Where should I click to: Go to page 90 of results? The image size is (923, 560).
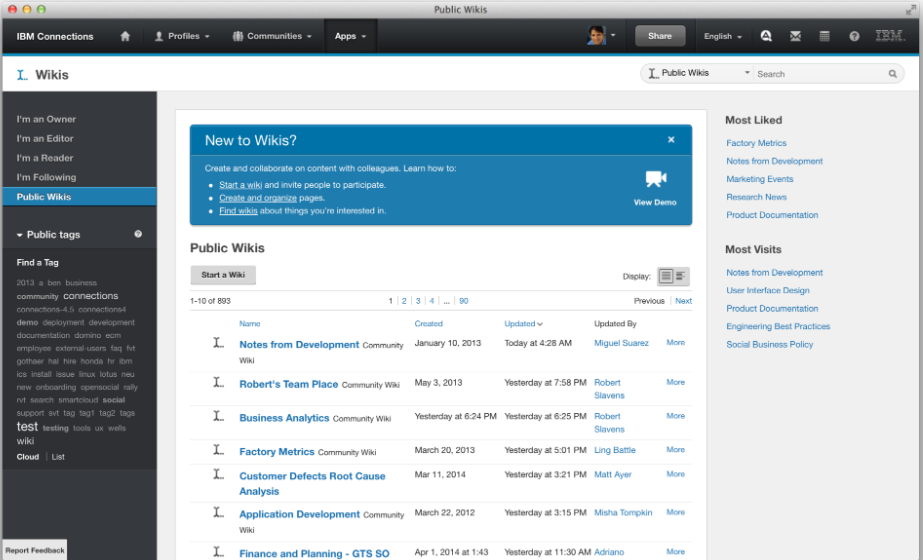[x=464, y=301]
